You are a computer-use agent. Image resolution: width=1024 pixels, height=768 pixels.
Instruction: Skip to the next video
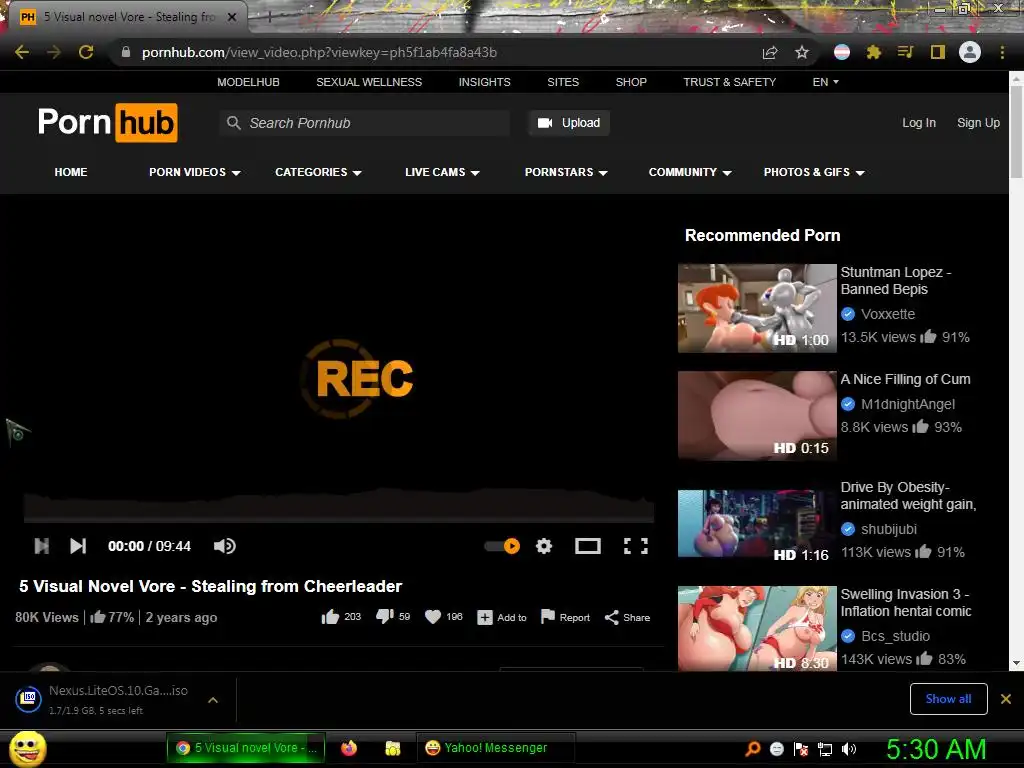[x=78, y=546]
